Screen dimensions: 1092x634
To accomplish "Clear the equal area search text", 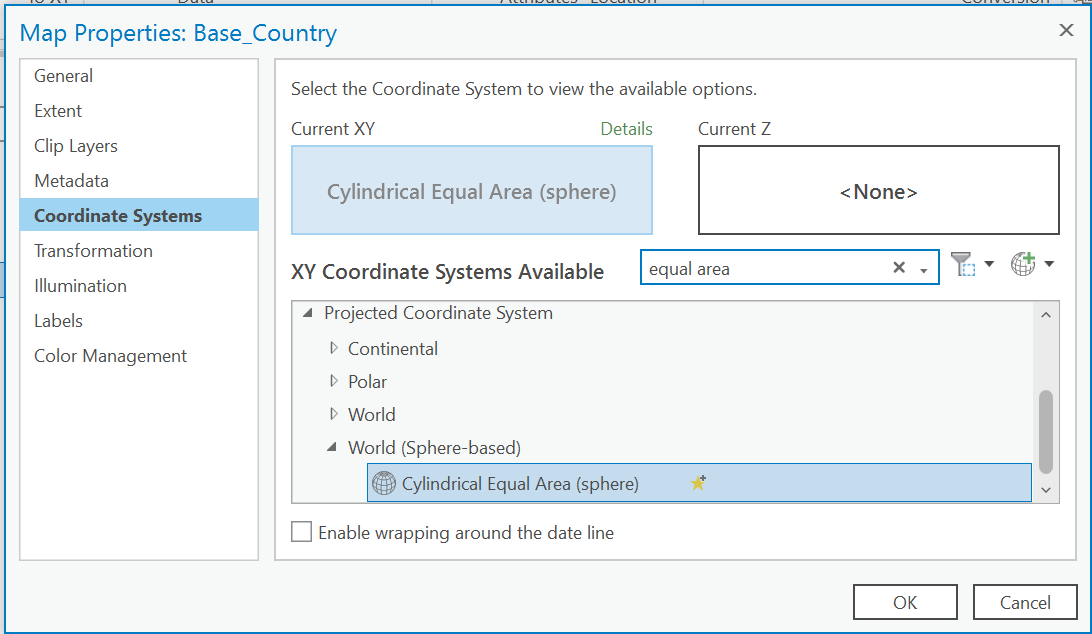I will click(899, 267).
